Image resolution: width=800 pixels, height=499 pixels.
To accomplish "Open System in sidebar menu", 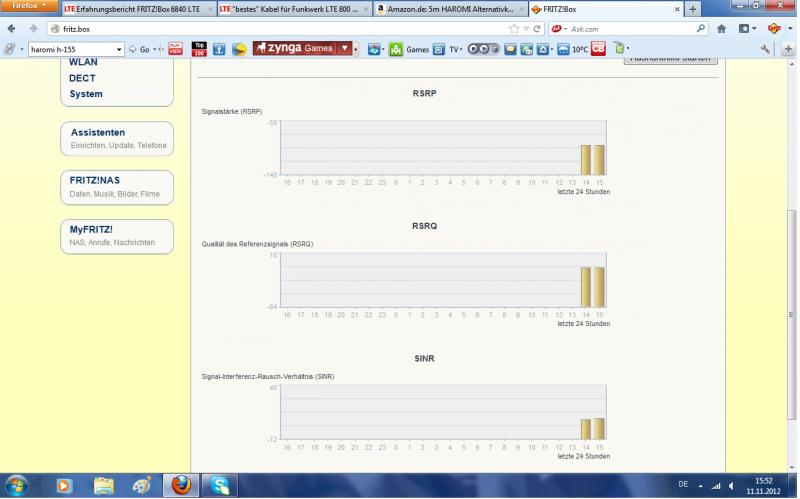I will [x=86, y=94].
